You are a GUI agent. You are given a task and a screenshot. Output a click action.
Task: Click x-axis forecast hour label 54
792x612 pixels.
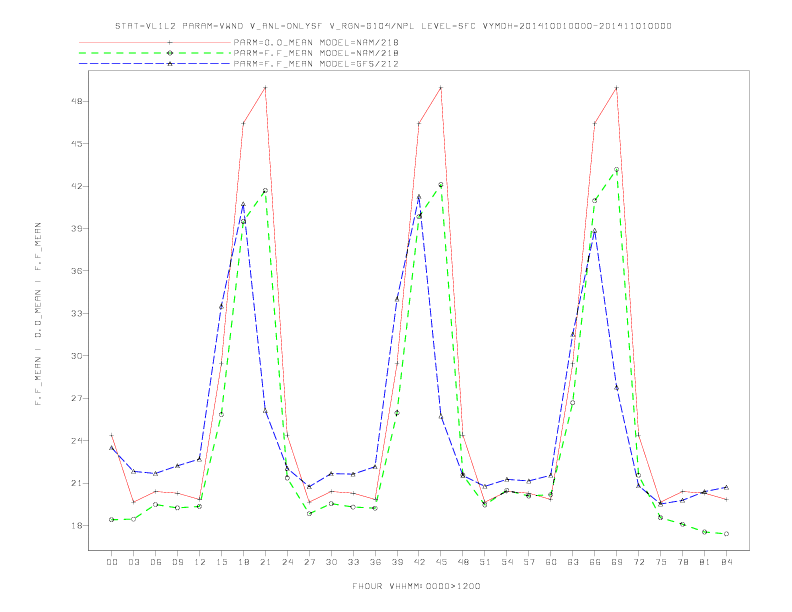click(x=507, y=562)
